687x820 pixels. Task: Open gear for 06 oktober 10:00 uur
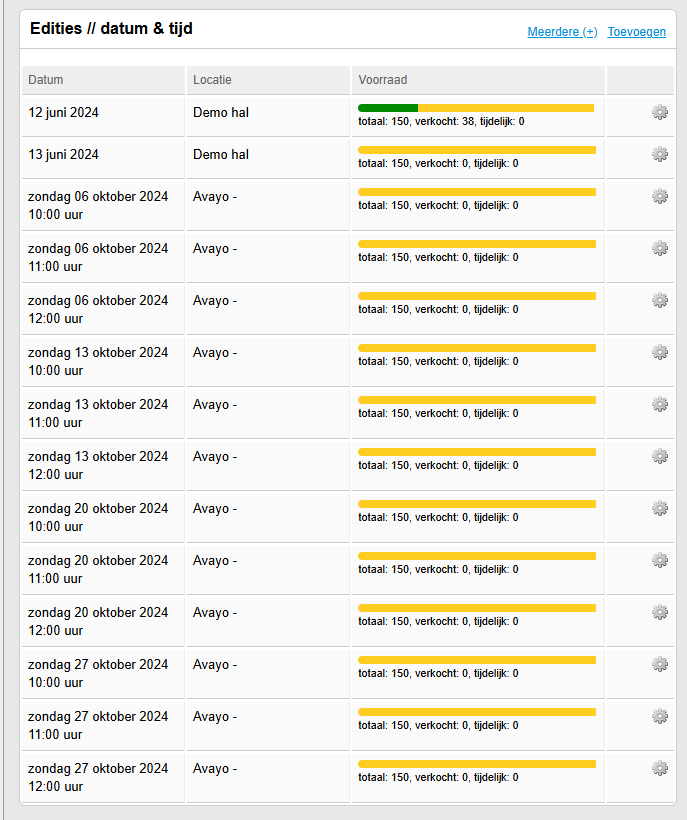[x=660, y=196]
